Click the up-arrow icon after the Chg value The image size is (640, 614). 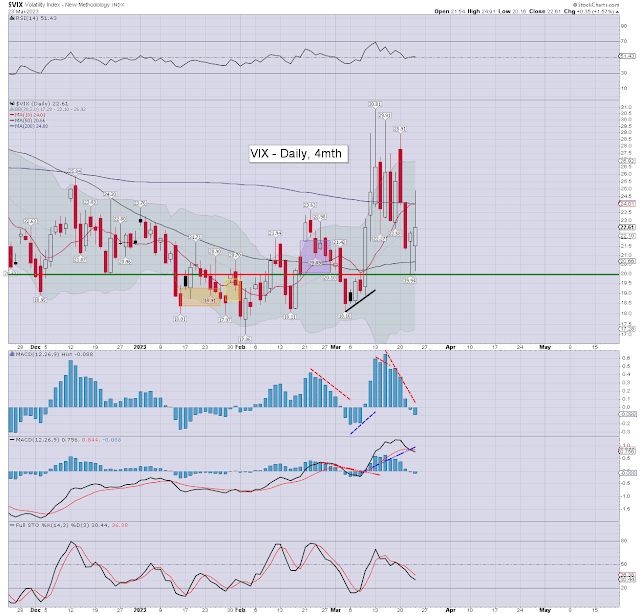pos(618,12)
